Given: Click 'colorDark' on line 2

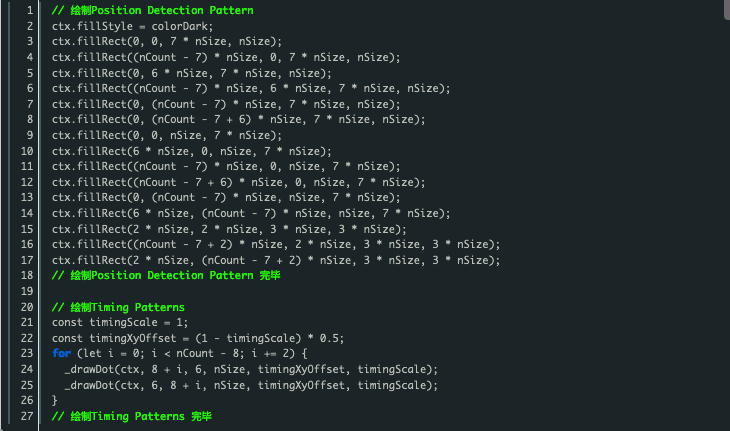Looking at the screenshot, I should (180, 26).
